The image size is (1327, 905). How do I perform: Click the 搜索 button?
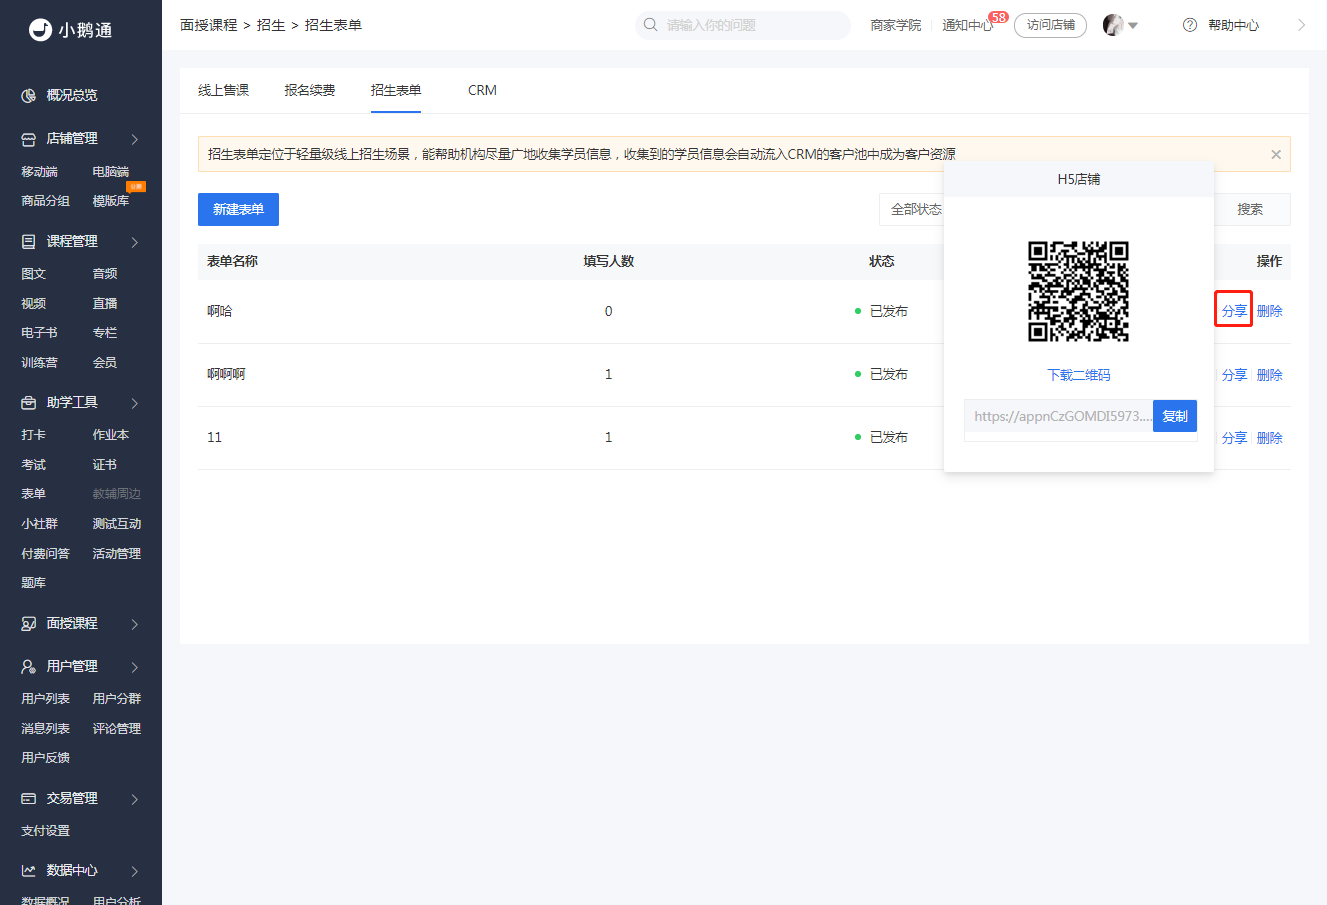pos(1250,209)
